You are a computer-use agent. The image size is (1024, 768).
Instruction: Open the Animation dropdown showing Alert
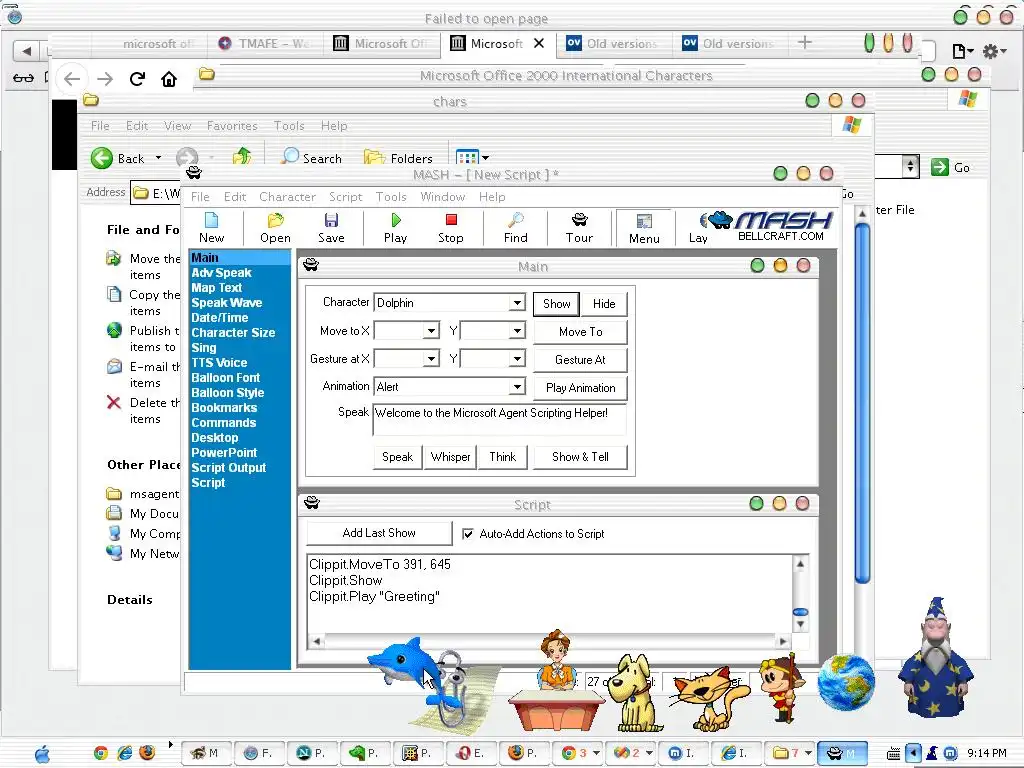coord(517,387)
